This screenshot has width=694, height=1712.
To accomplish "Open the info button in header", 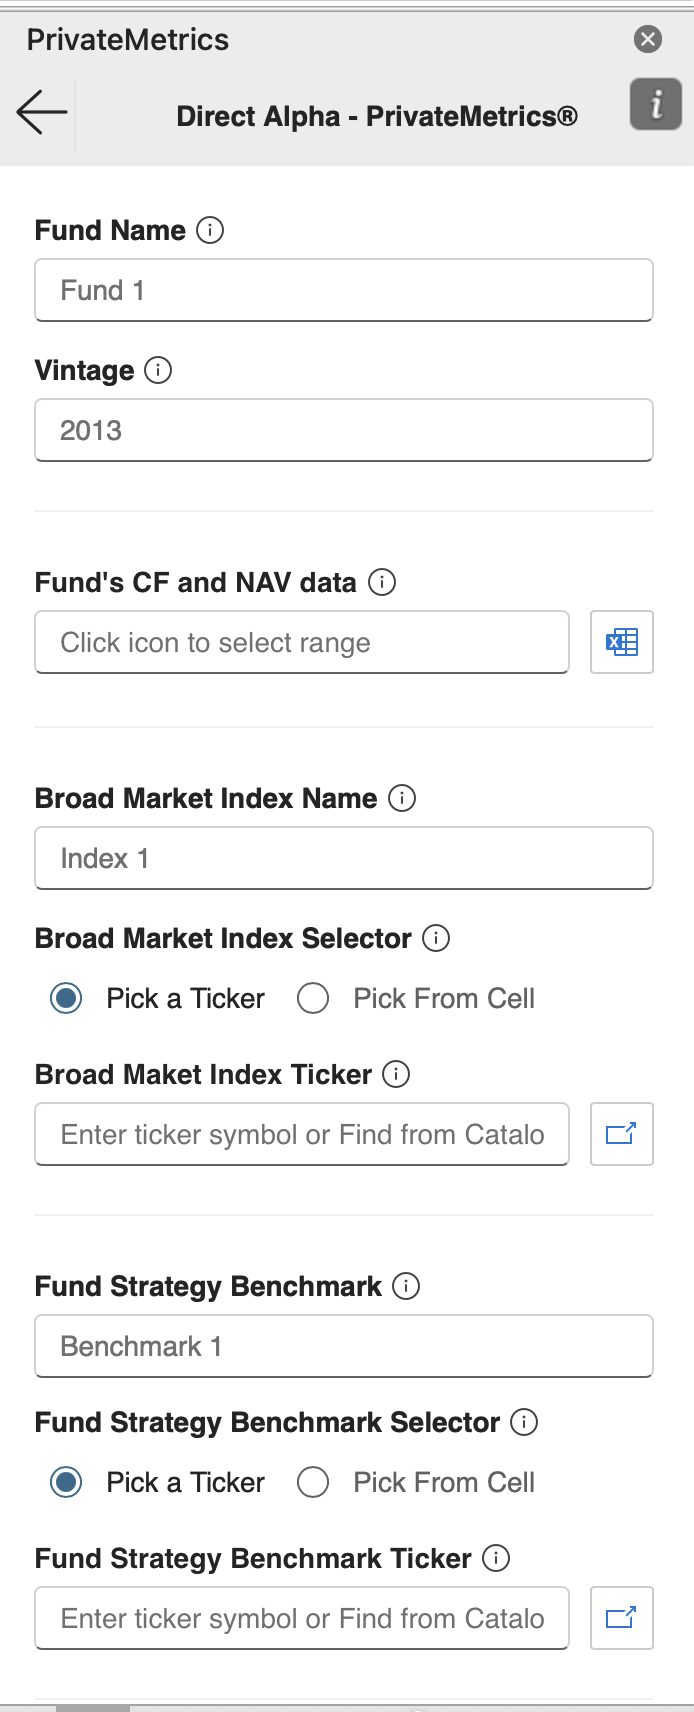I will (x=655, y=104).
